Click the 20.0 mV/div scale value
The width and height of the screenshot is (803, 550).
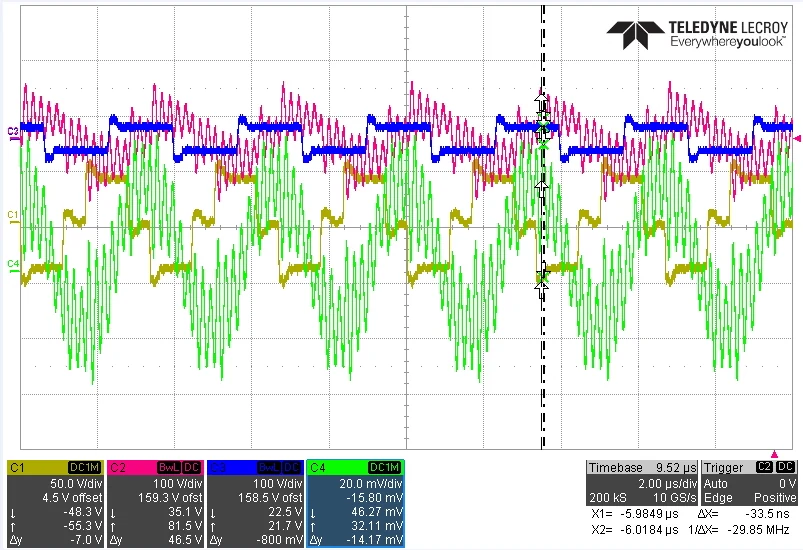click(x=371, y=483)
